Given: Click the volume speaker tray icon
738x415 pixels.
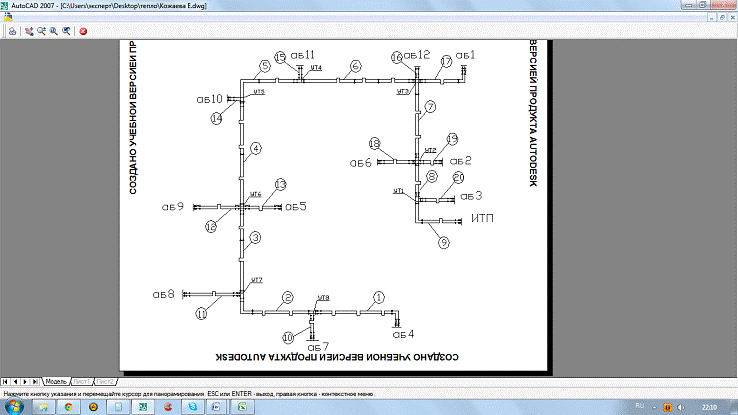Looking at the screenshot, I should point(681,407).
